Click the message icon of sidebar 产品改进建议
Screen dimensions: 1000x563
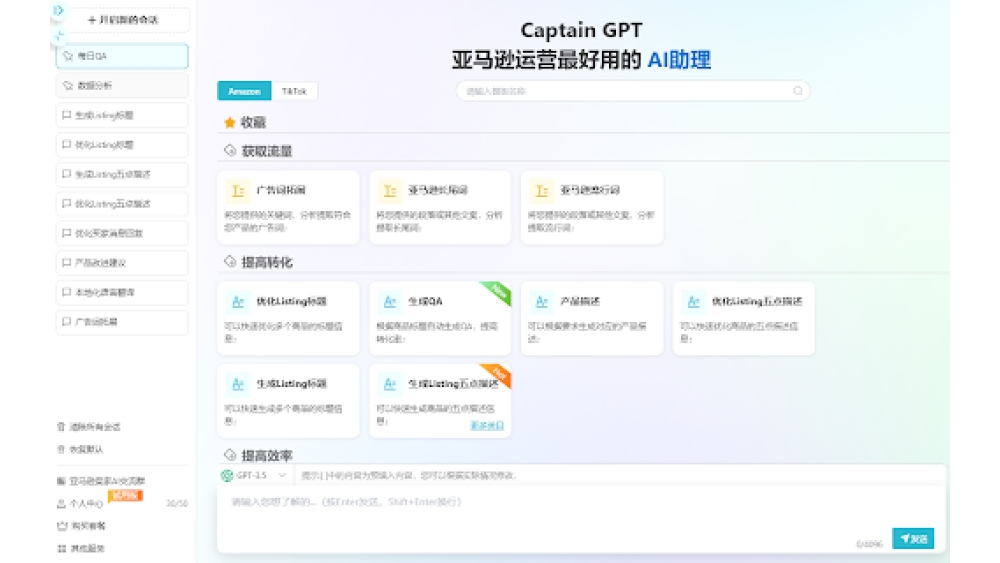coord(66,263)
